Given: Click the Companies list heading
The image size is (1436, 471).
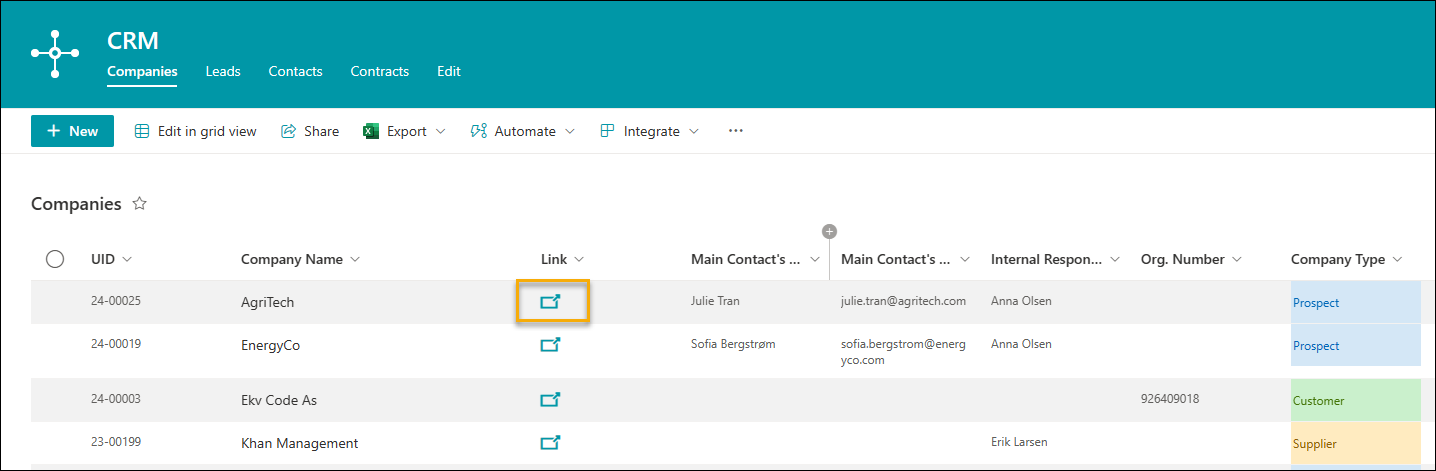Looking at the screenshot, I should [76, 204].
